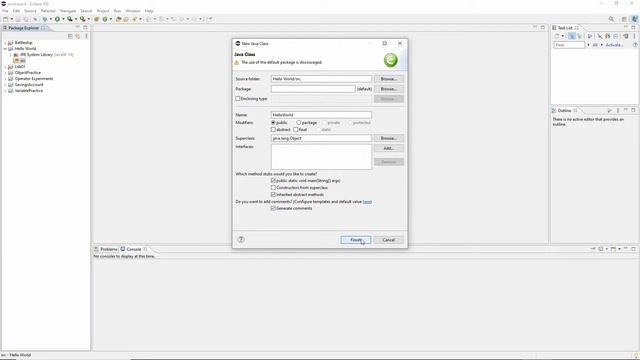Select the src folder in Hello World
640x360 pixels.
click(20, 60)
